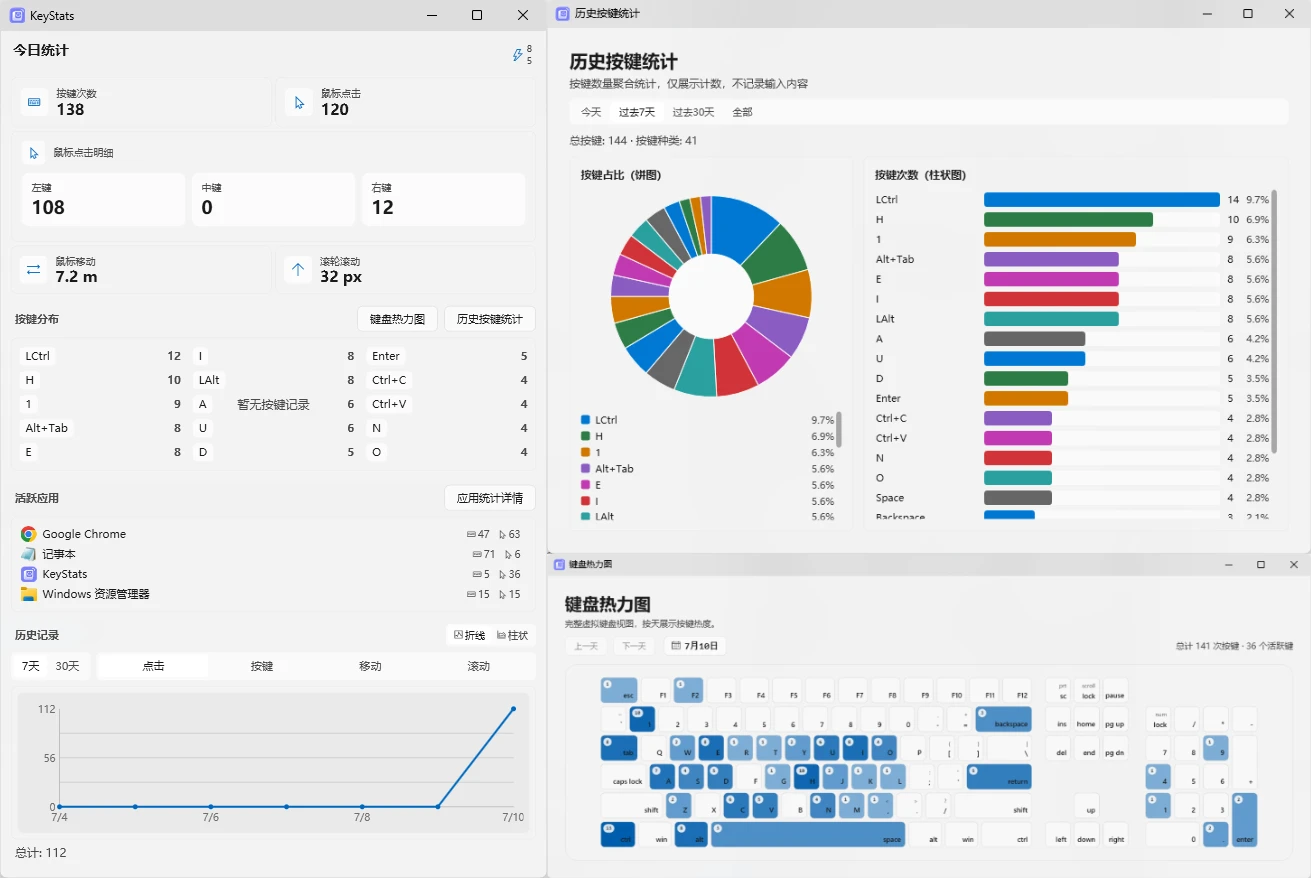Click the 键盘热力图 window title icon
1311x878 pixels.
click(x=559, y=564)
